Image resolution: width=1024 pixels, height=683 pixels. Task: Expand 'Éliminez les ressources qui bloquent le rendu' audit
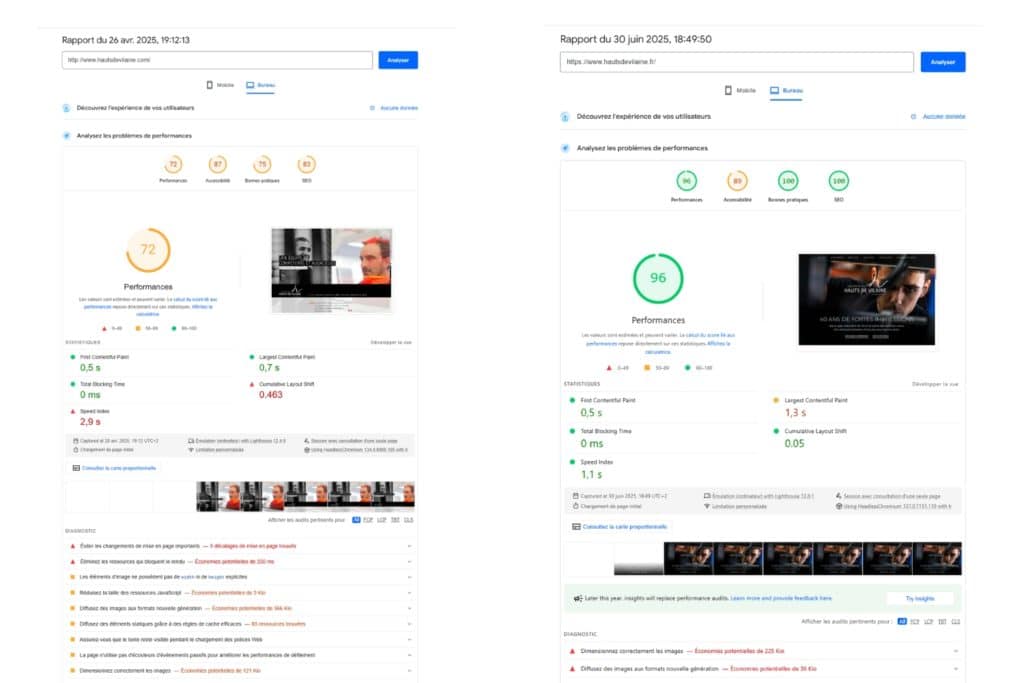[240, 562]
